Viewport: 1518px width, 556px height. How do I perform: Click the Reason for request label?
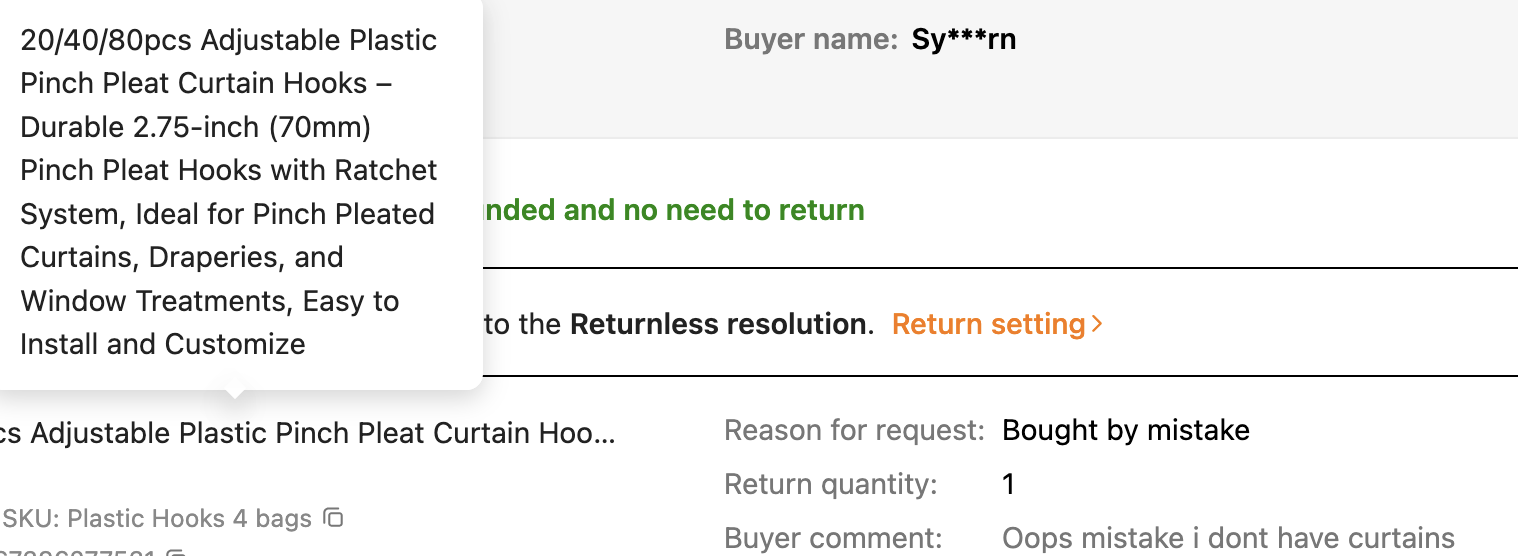[855, 431]
